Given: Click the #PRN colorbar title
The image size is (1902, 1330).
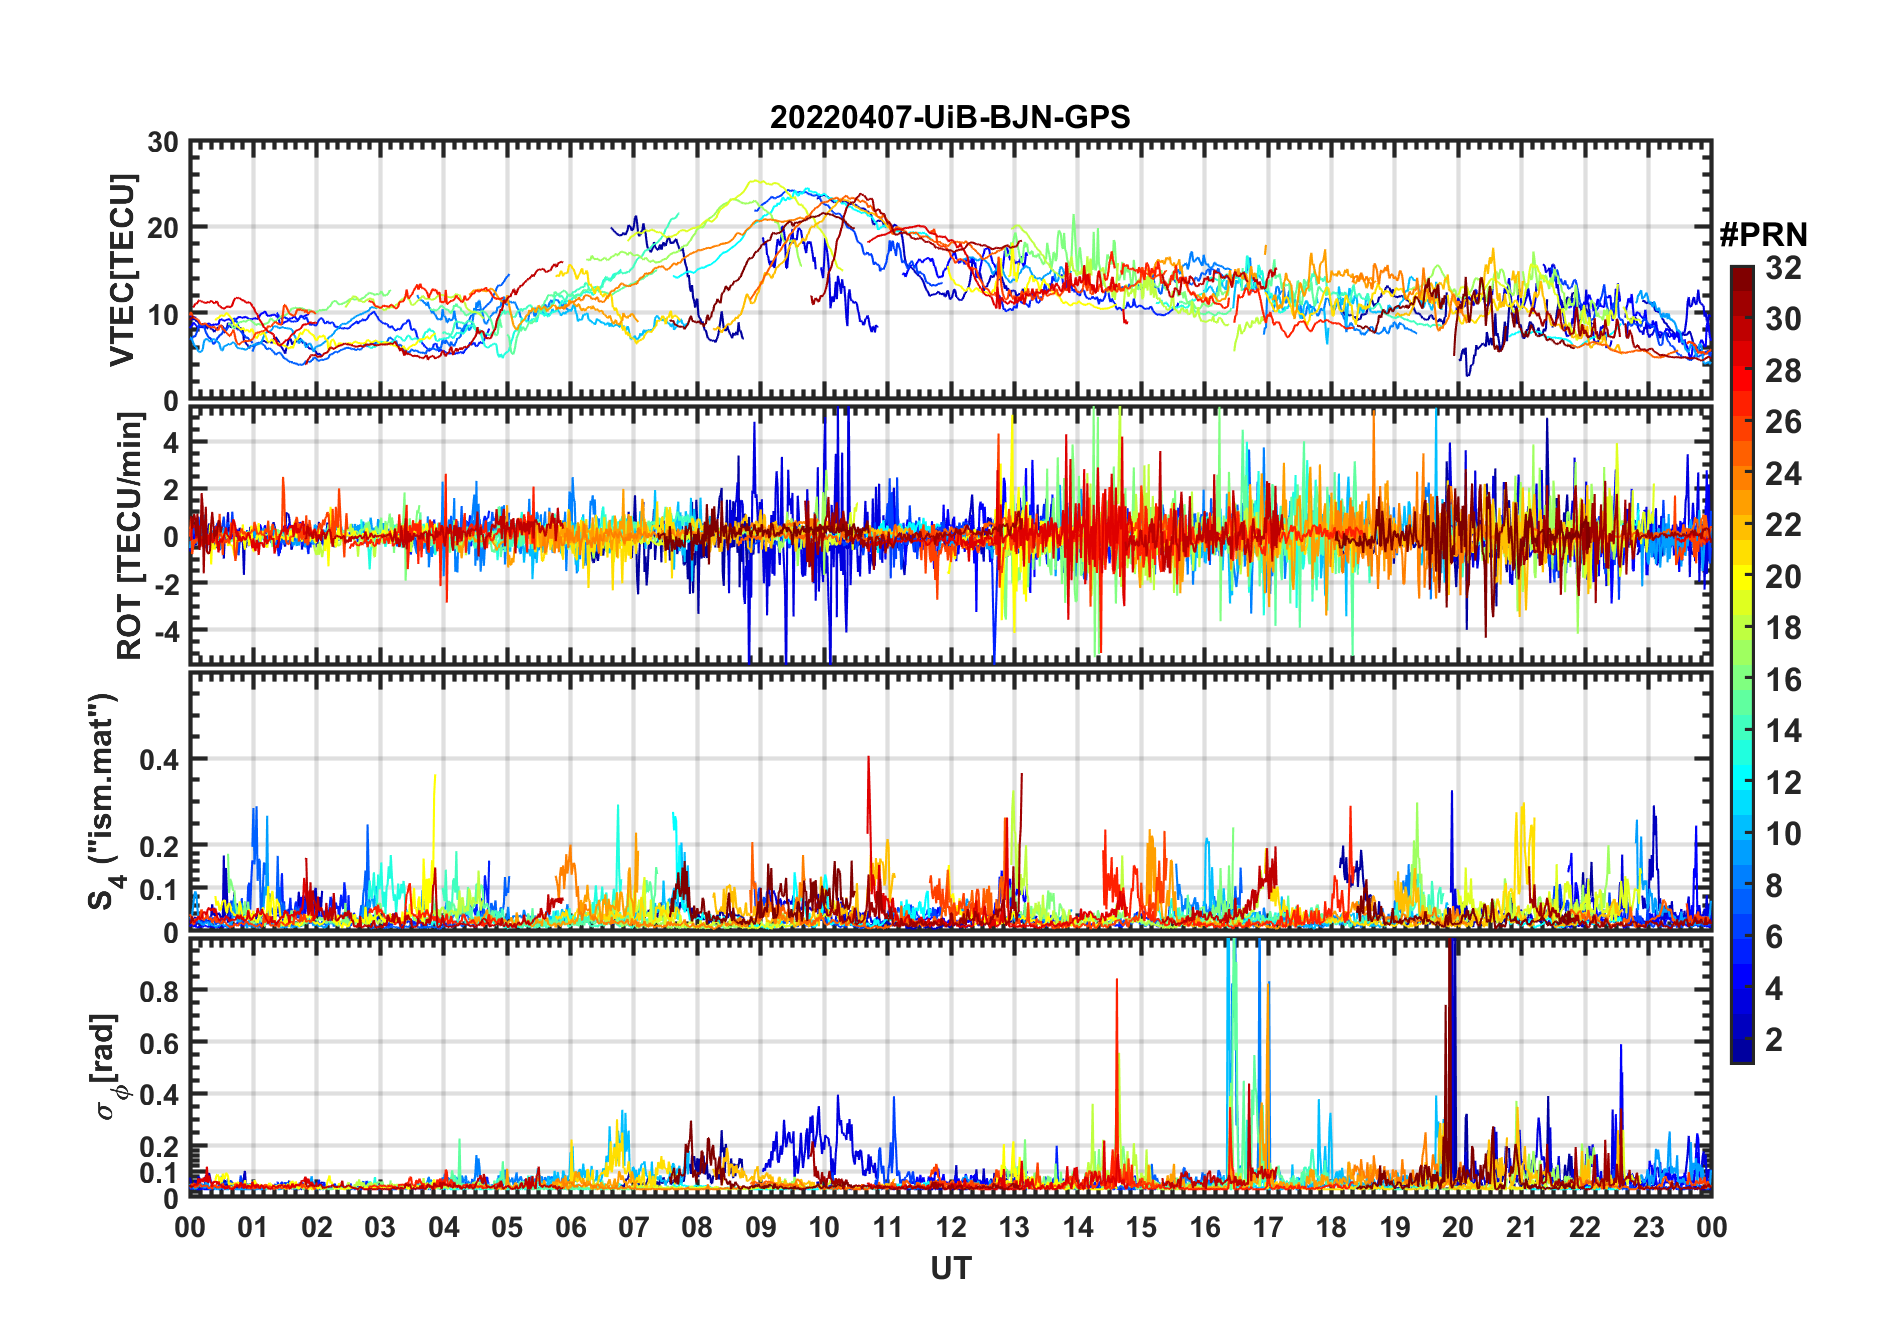Looking at the screenshot, I should point(1763,235).
